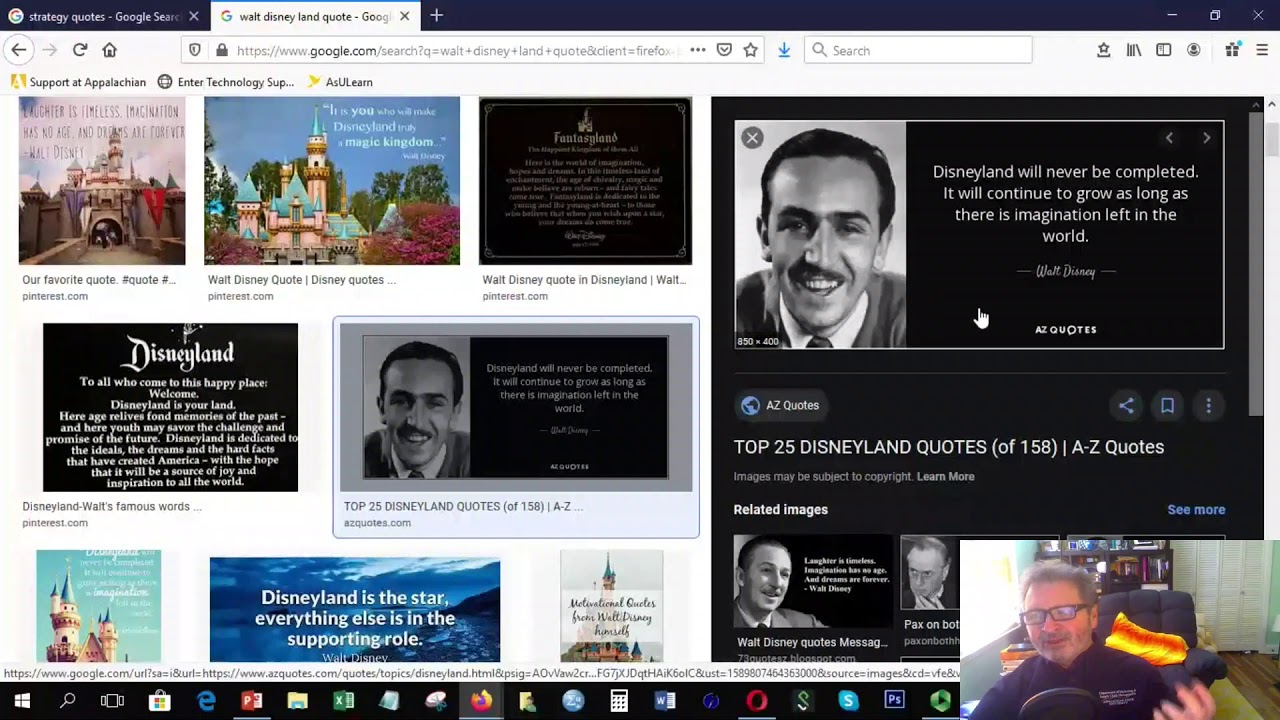
Task: Open Skype from the taskbar
Action: pos(849,701)
